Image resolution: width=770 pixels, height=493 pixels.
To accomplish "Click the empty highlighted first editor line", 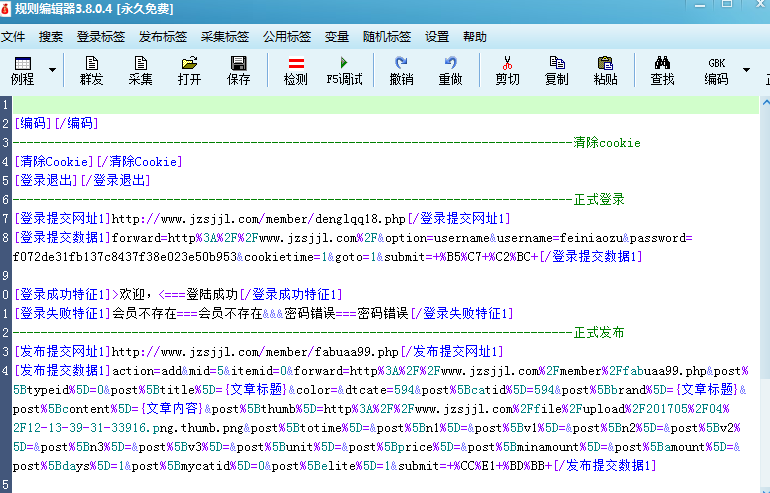I will coord(385,105).
